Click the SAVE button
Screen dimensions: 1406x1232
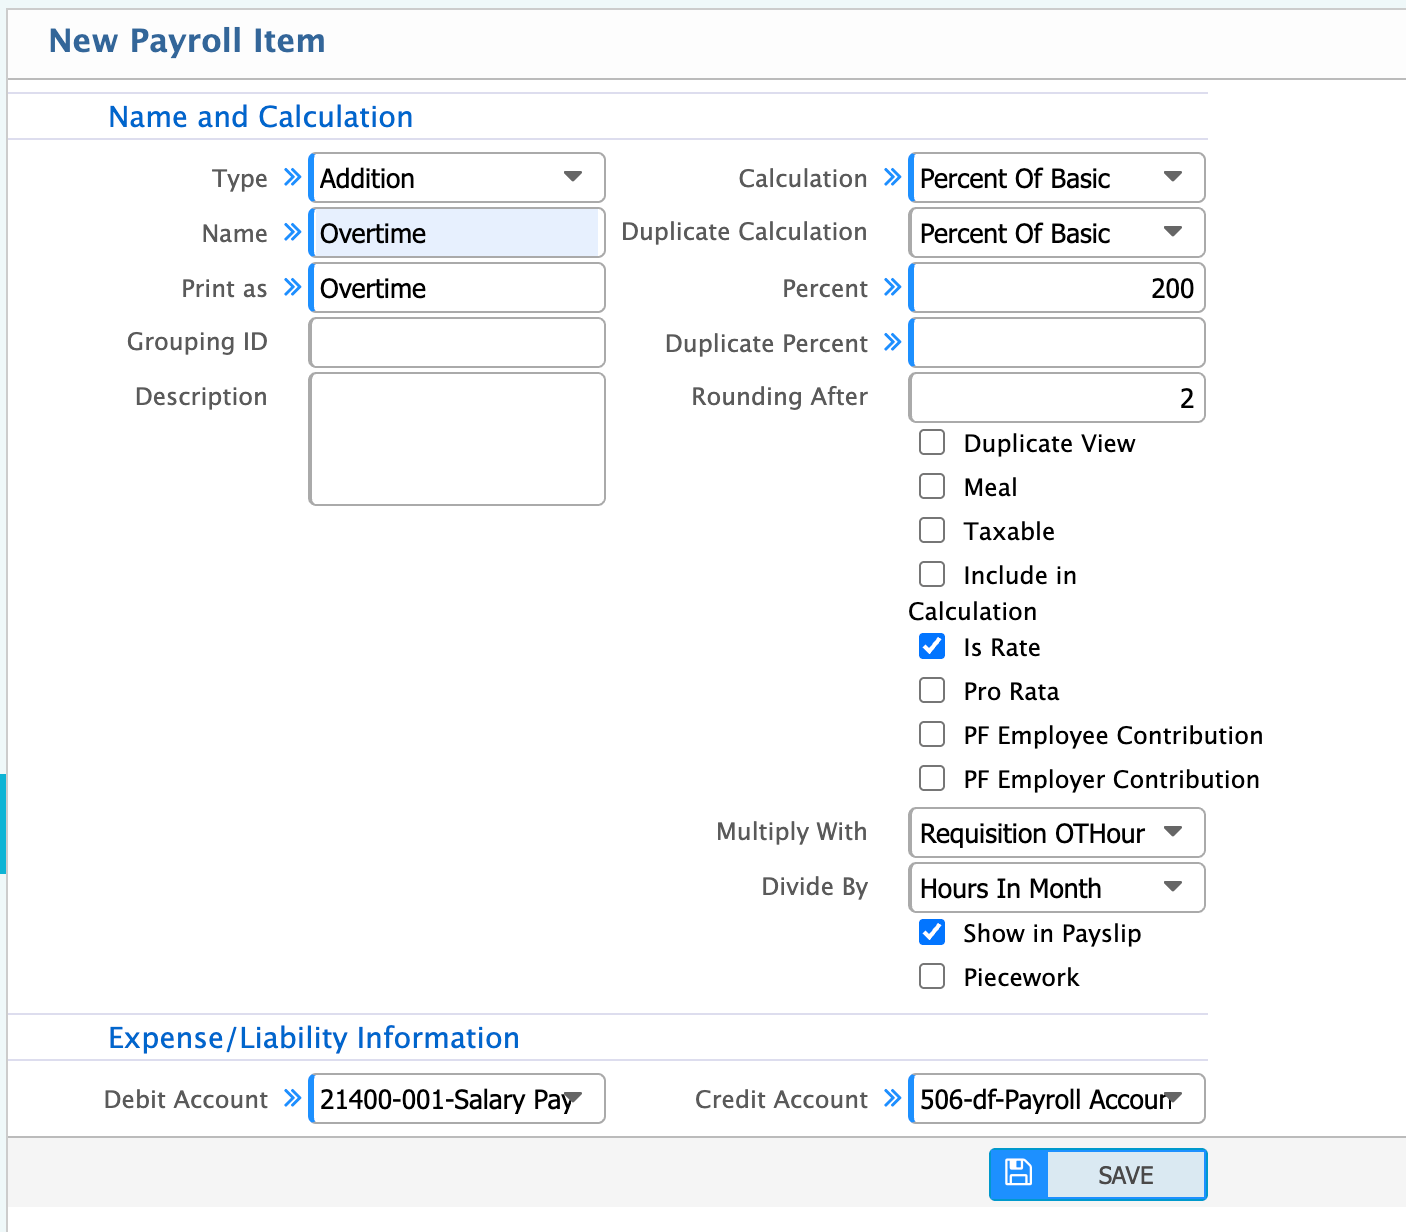(1125, 1174)
